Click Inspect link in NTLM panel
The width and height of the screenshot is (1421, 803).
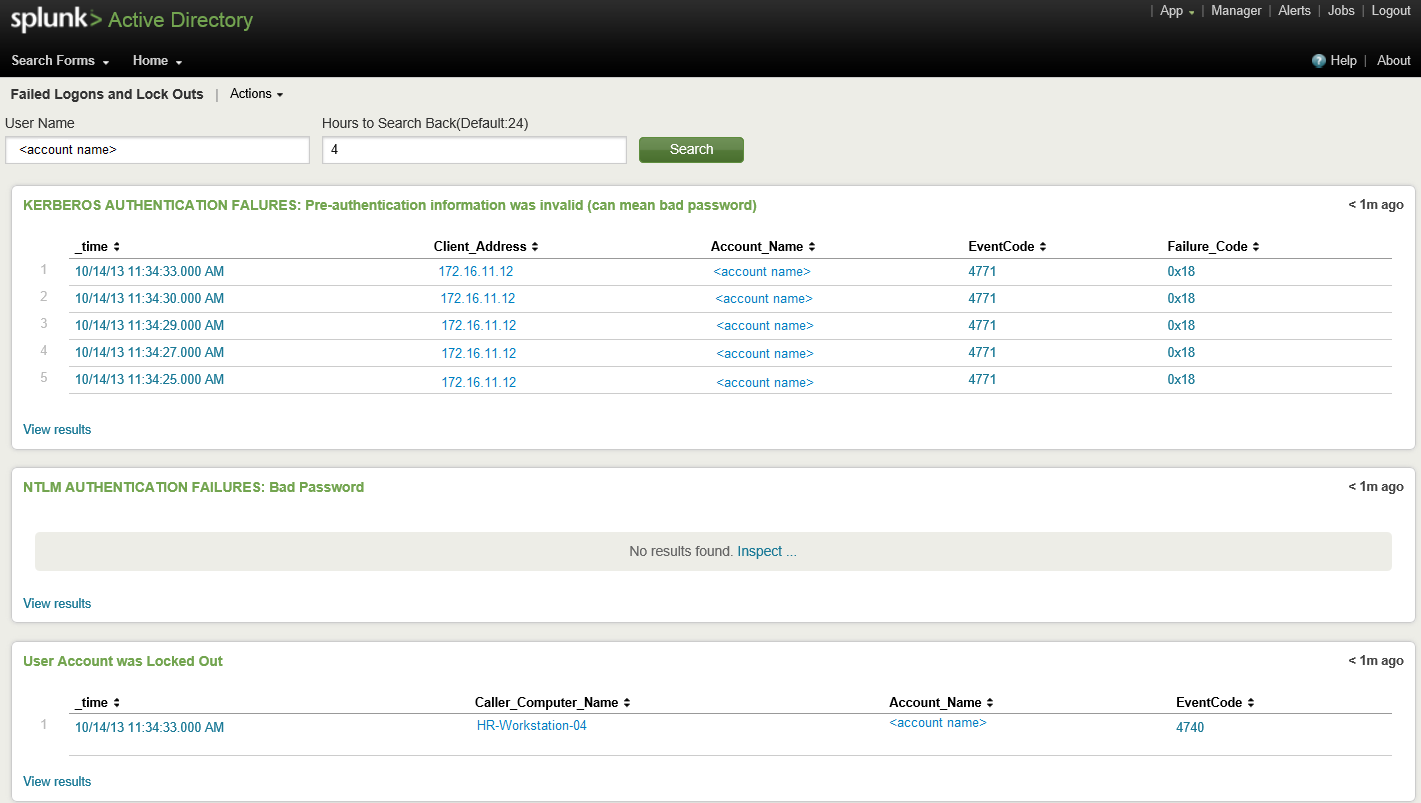pyautogui.click(x=759, y=551)
